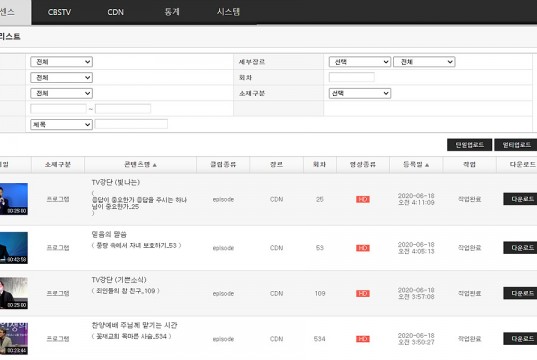Open thumbnail of TV강단 (기쁜소식) episode 109
Viewport: 537px width, 360px height.
click(14, 293)
